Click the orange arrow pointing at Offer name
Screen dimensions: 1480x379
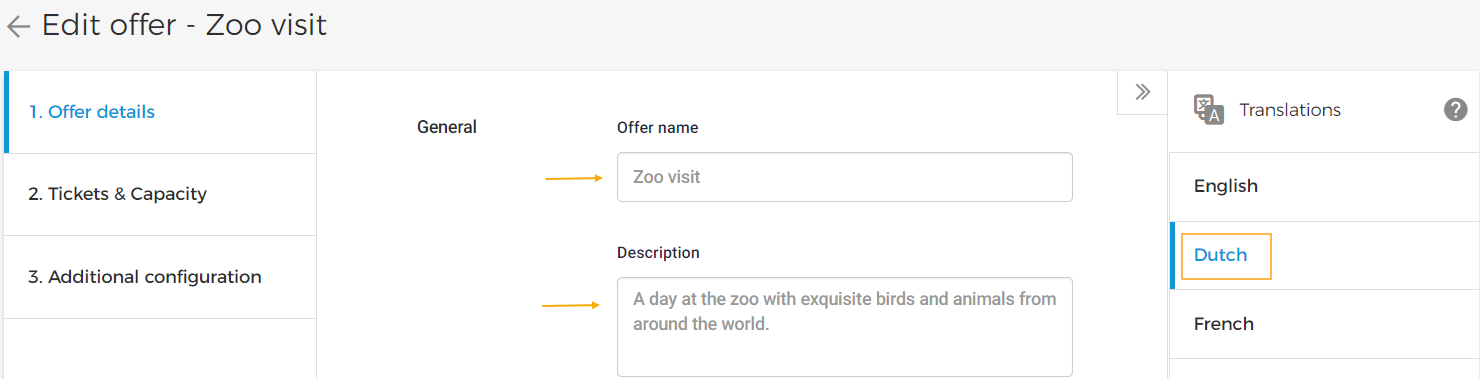coord(574,179)
